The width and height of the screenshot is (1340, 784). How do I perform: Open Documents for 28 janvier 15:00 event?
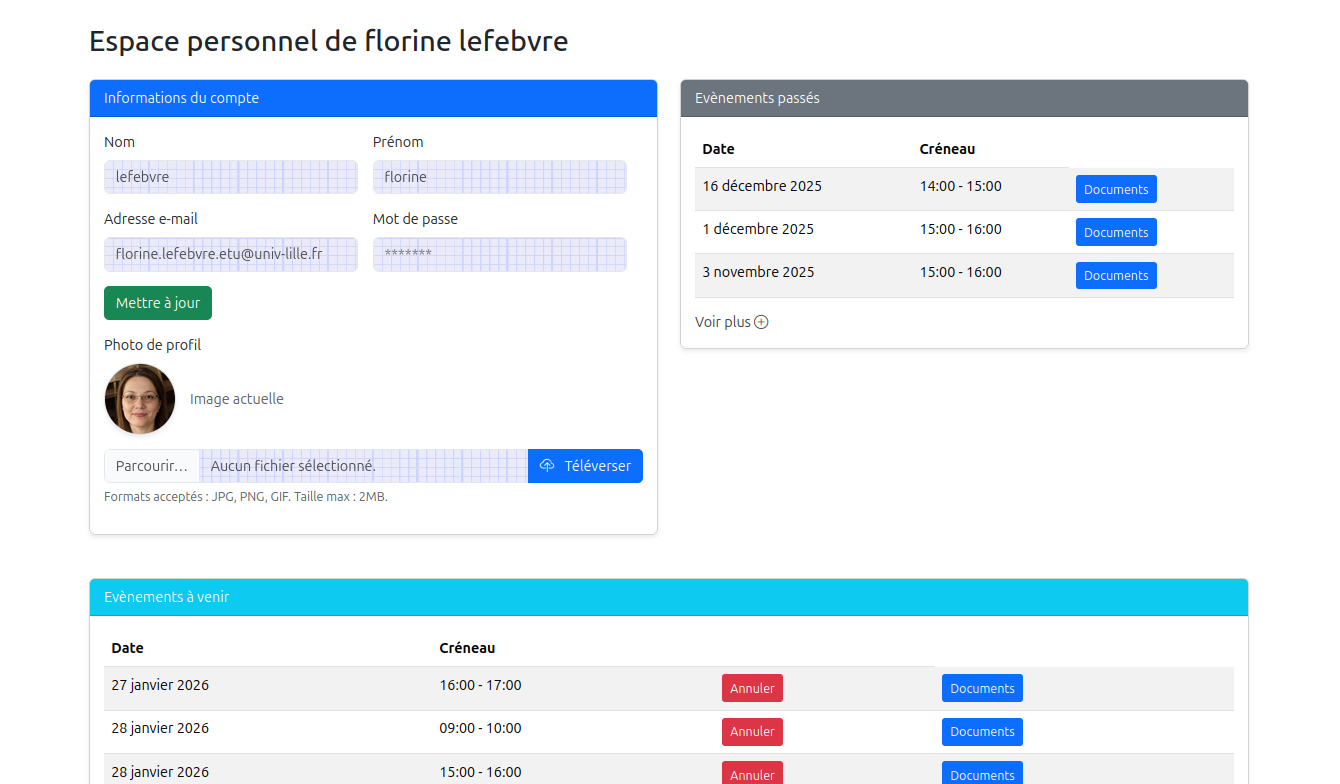tap(982, 774)
